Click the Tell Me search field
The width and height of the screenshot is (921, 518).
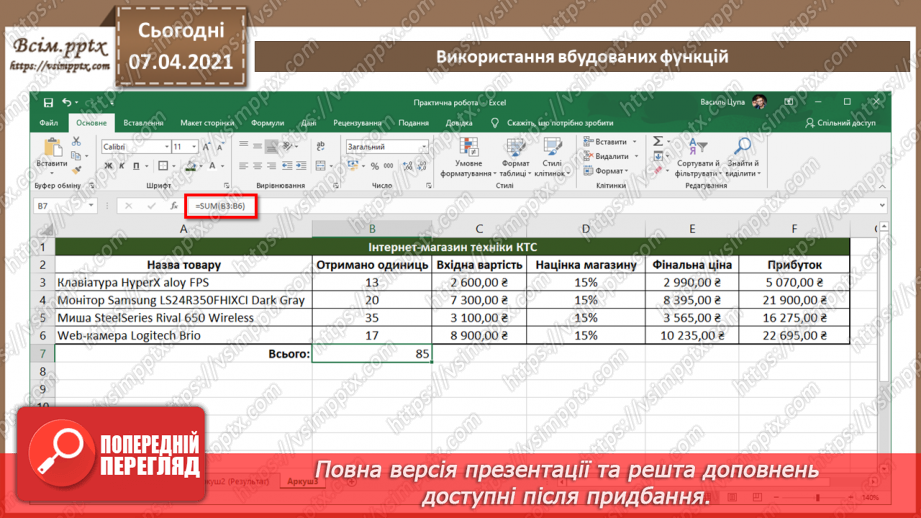(x=560, y=123)
